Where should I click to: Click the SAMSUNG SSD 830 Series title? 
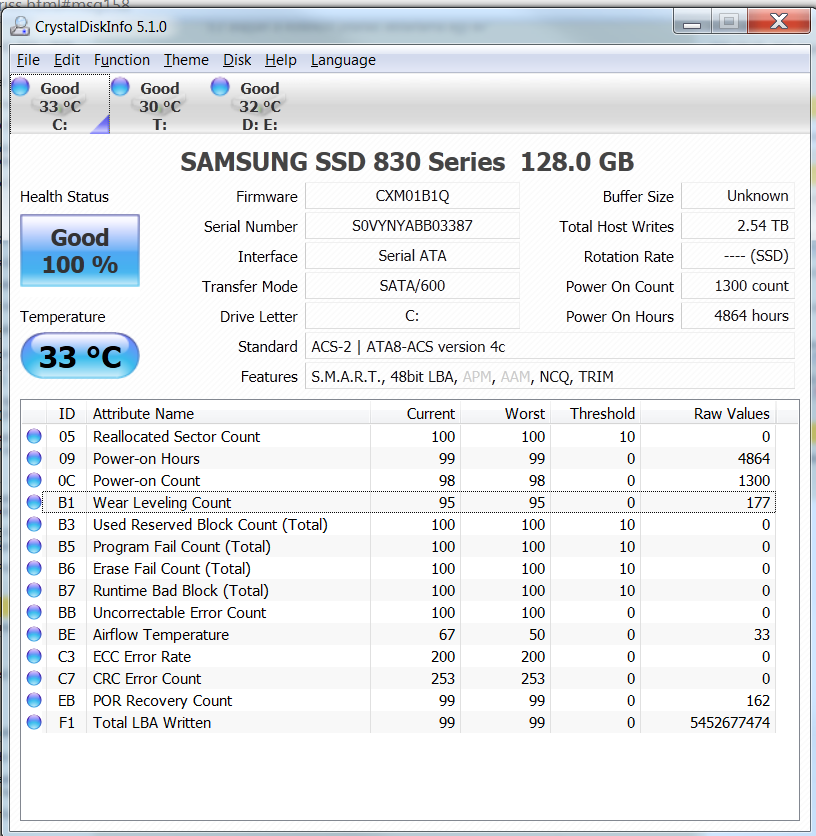407,162
